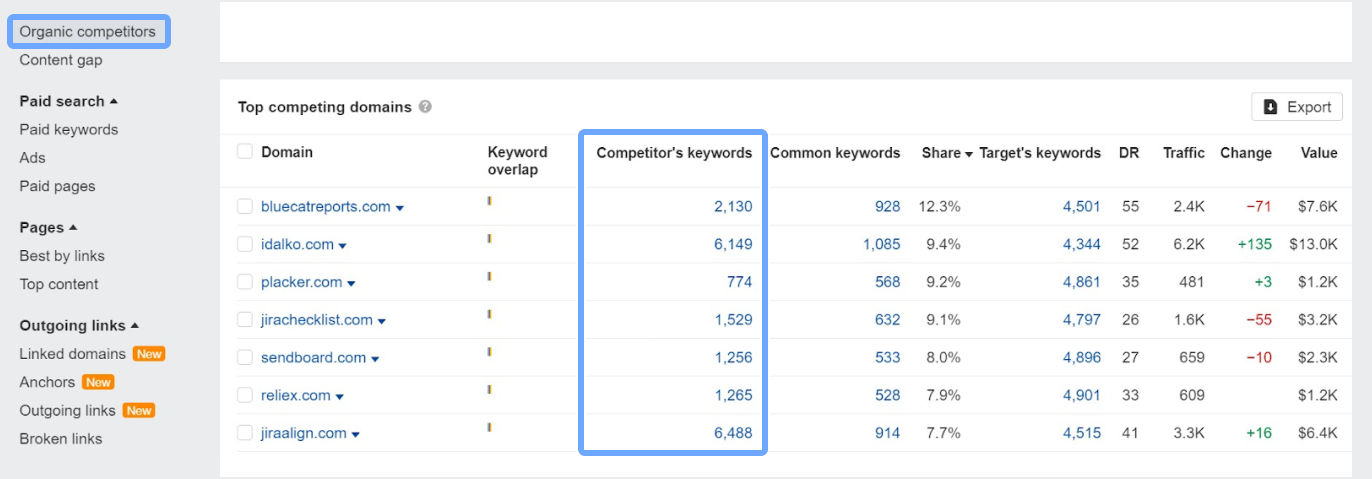
Task: Open dropdown arrow next to sendboard.com
Action: [375, 359]
